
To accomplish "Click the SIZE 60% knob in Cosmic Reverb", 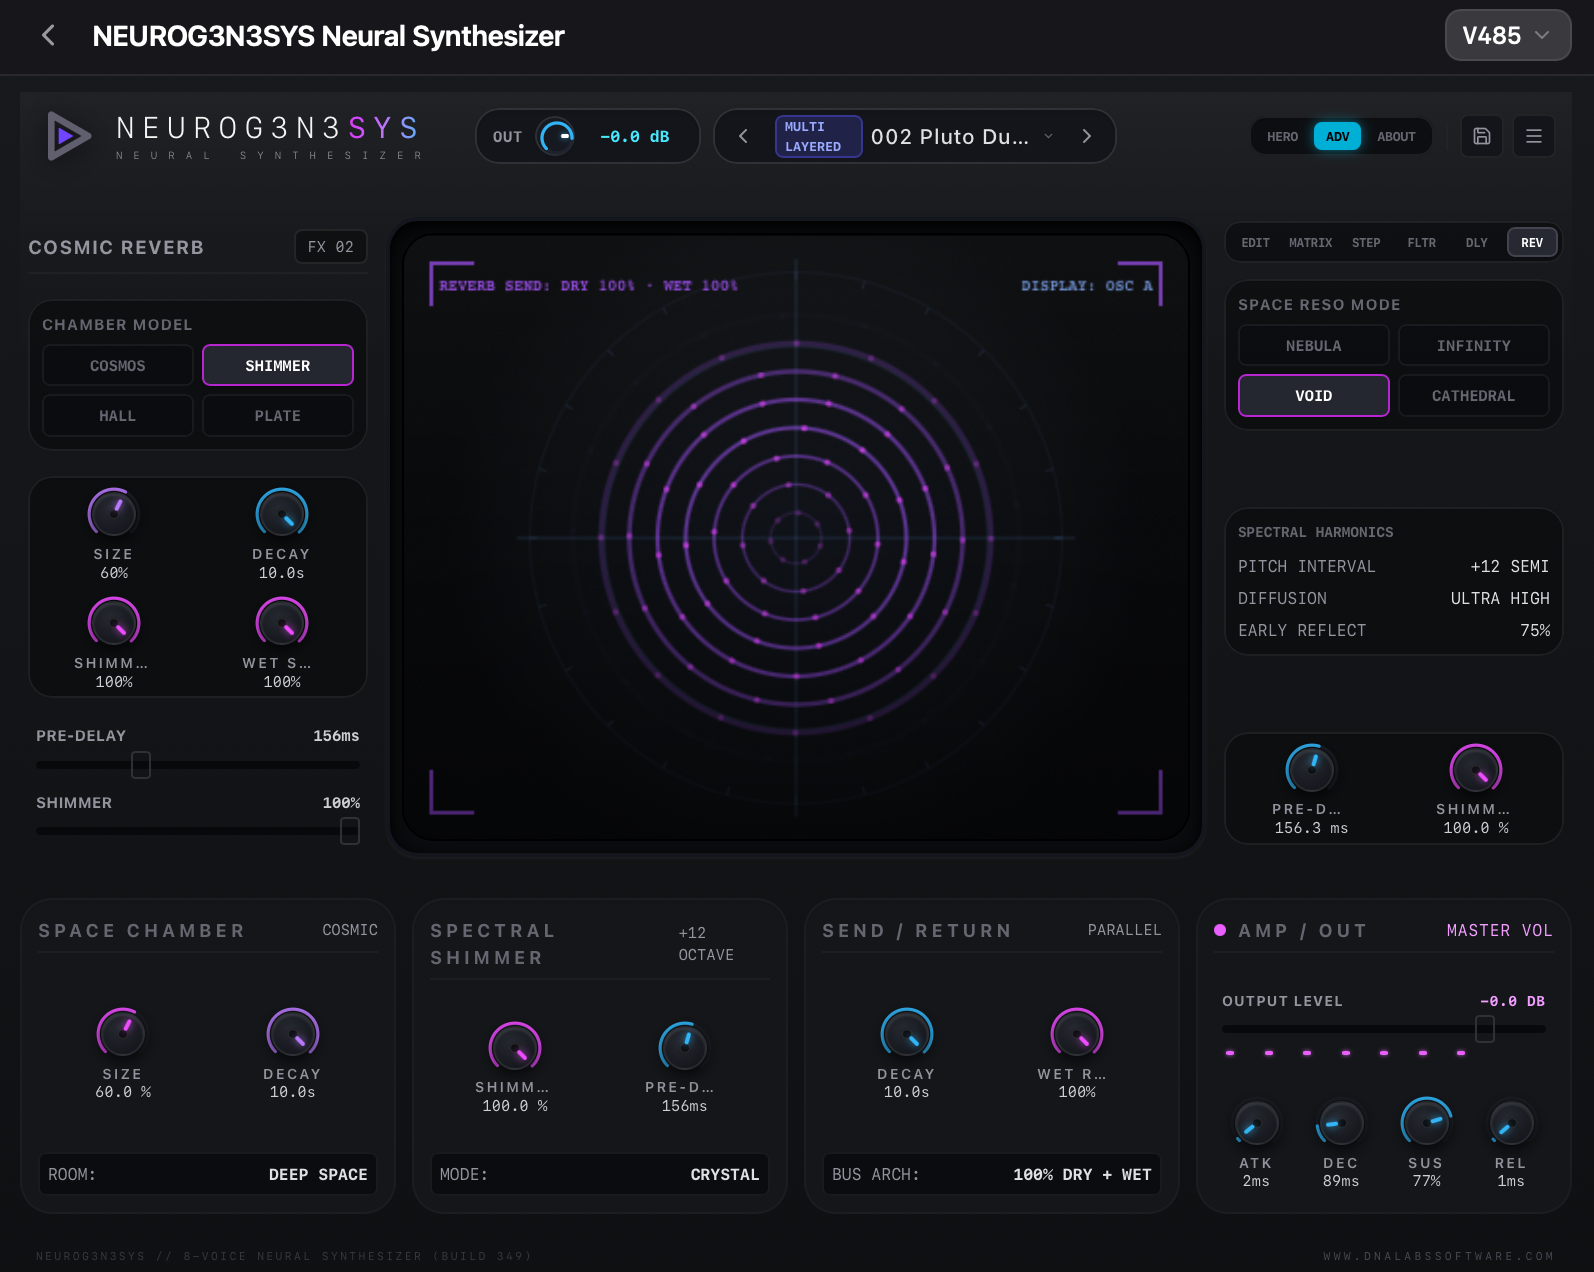I will [x=114, y=513].
